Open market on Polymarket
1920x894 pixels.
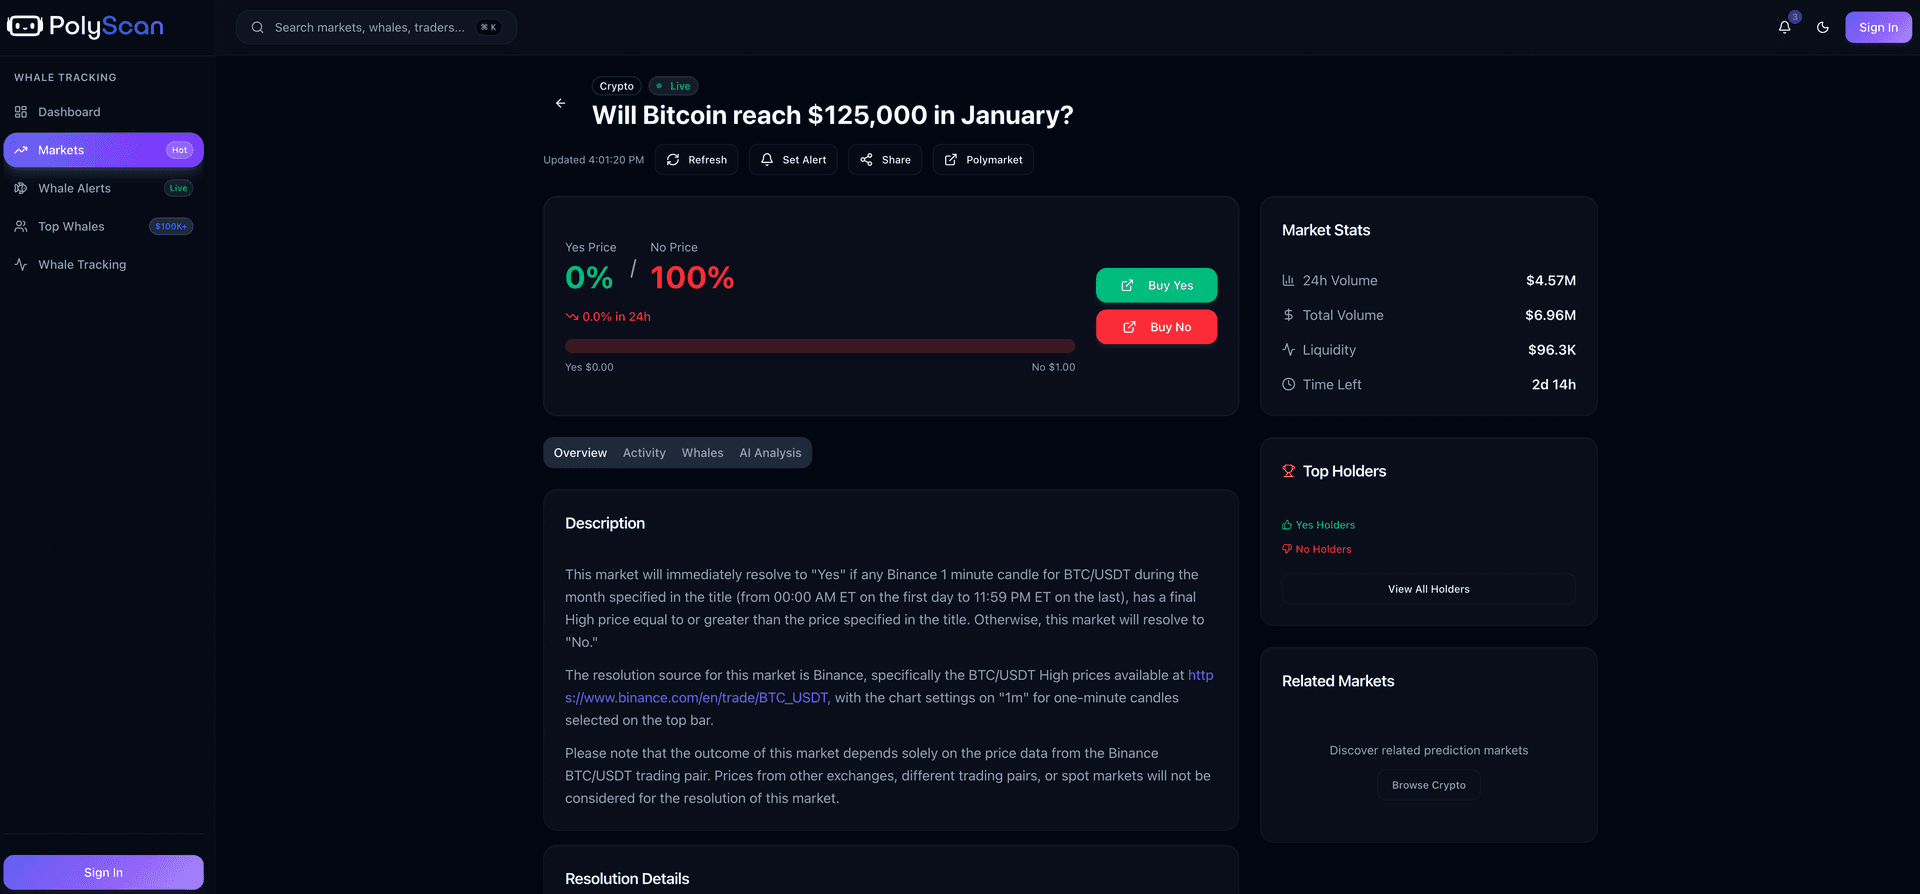tap(983, 160)
